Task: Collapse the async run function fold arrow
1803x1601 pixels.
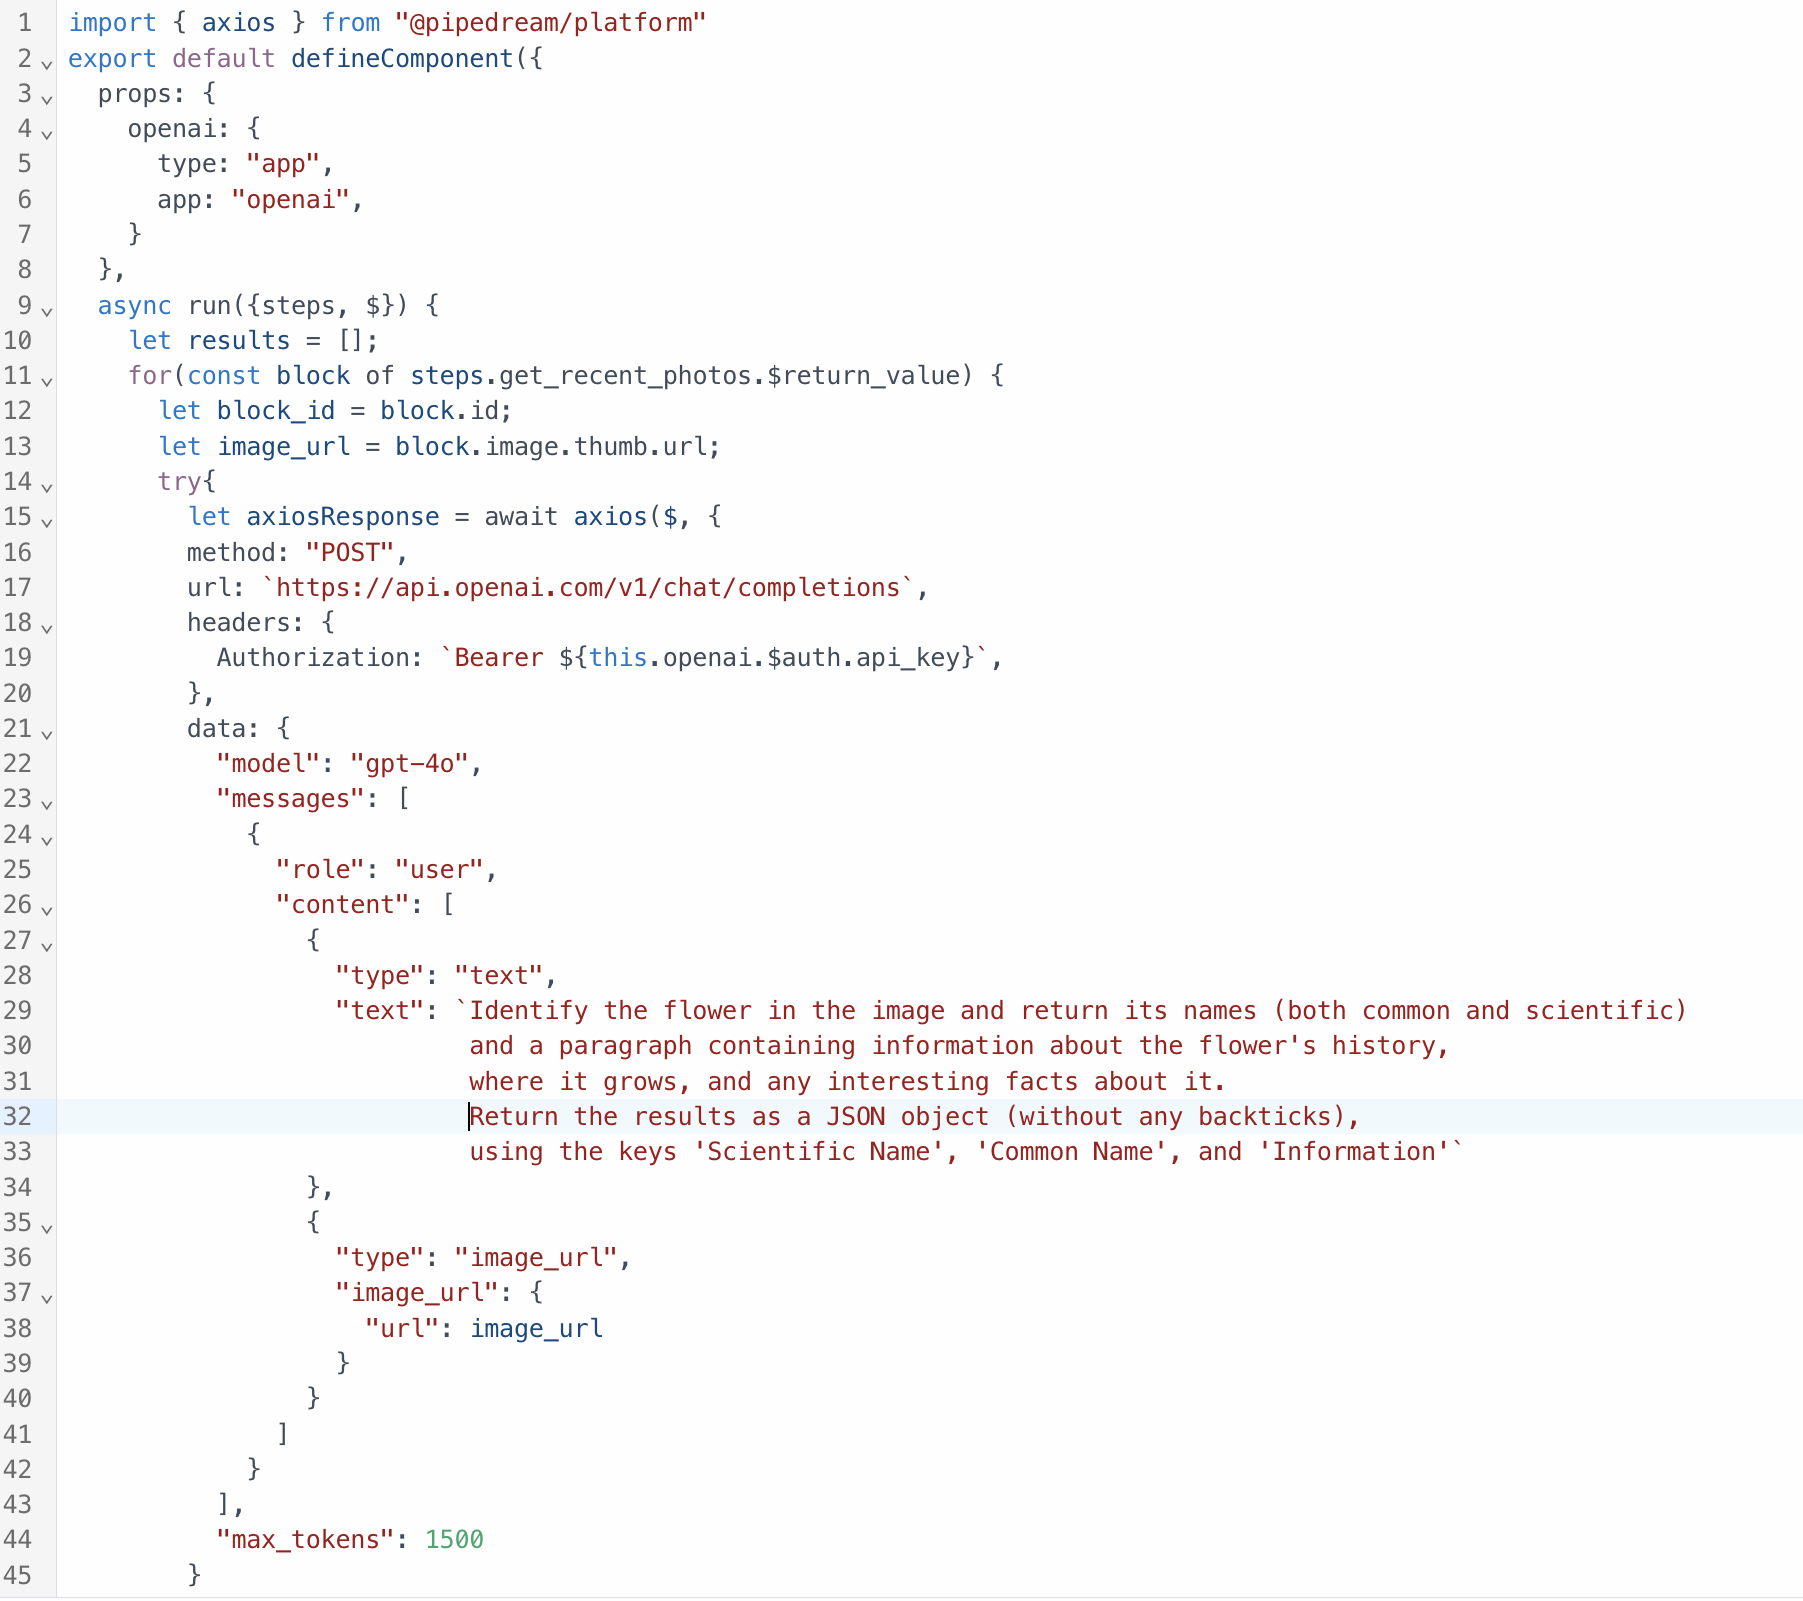Action: [46, 311]
